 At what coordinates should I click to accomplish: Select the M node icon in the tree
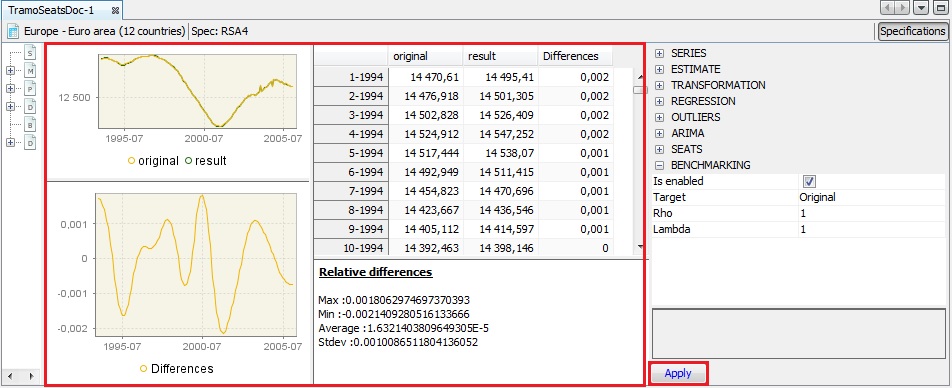pyautogui.click(x=30, y=71)
